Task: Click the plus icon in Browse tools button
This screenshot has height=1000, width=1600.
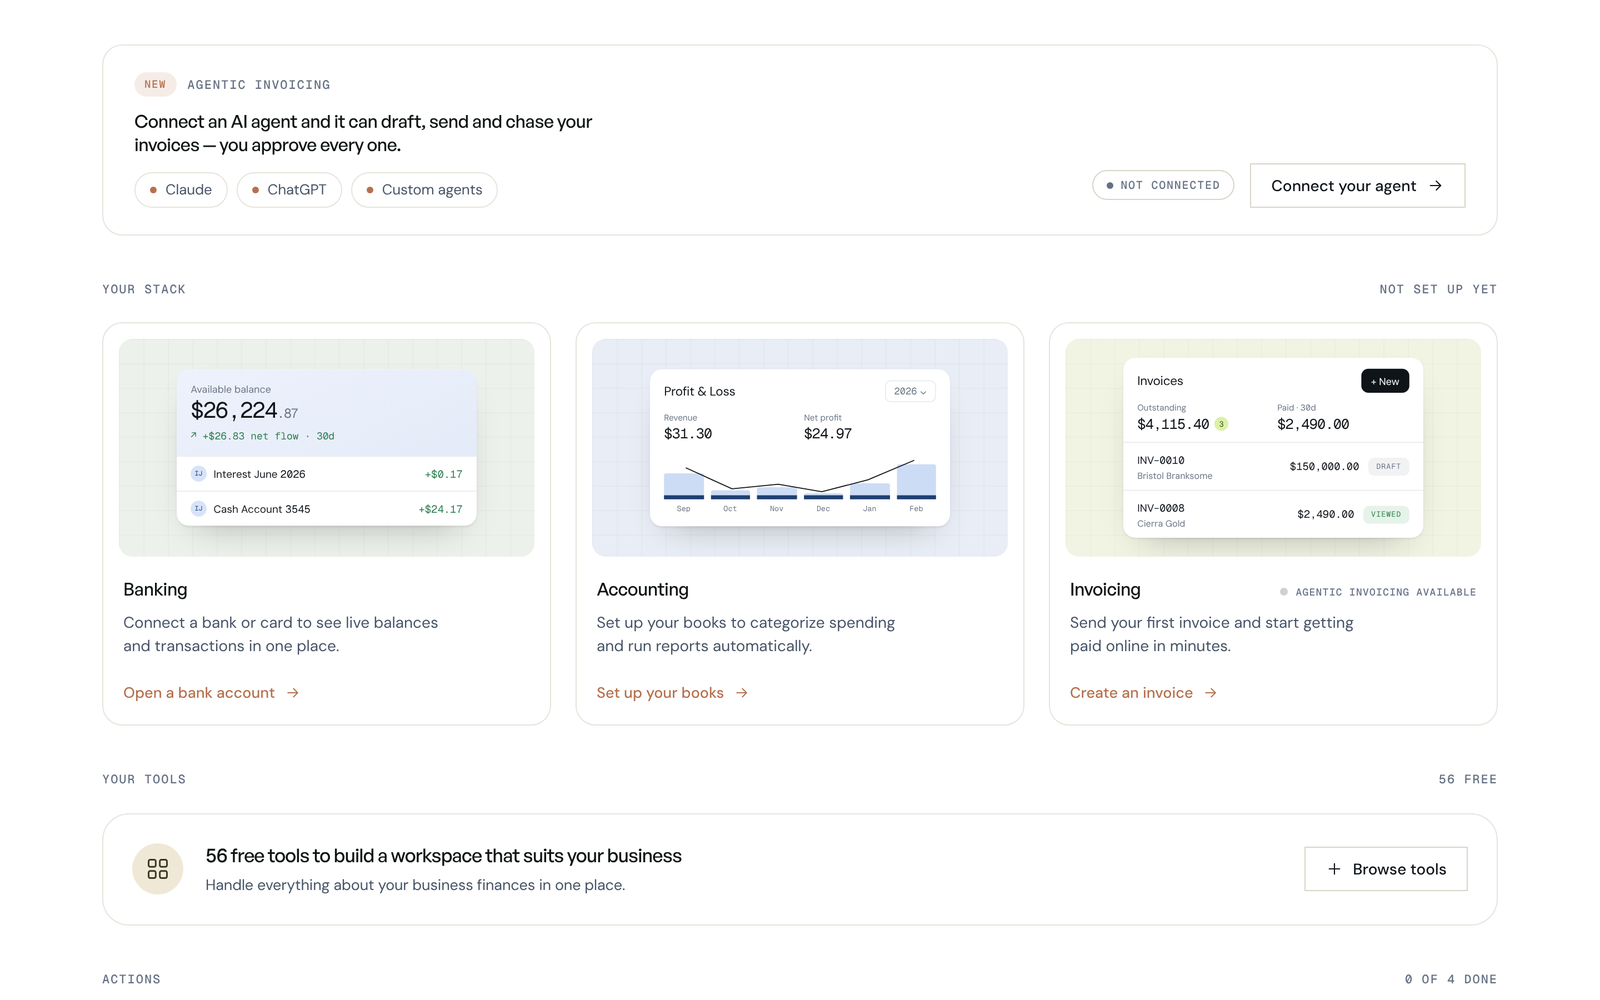Action: [1334, 869]
